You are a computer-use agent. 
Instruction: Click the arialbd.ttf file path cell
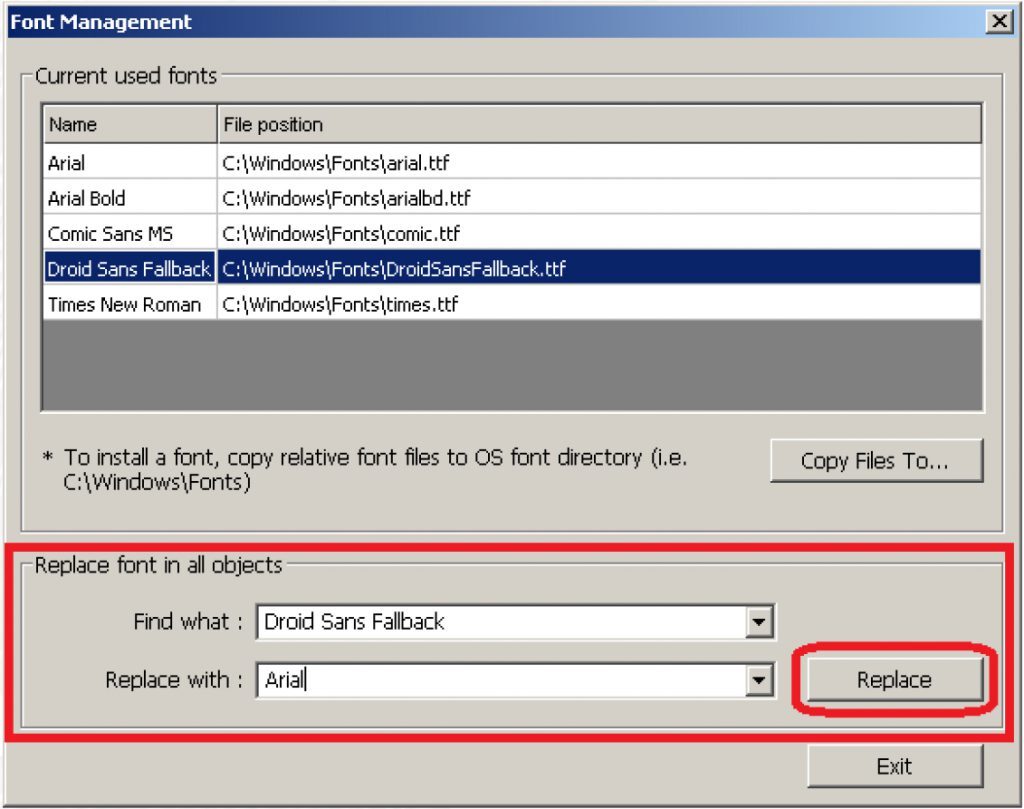[599, 198]
